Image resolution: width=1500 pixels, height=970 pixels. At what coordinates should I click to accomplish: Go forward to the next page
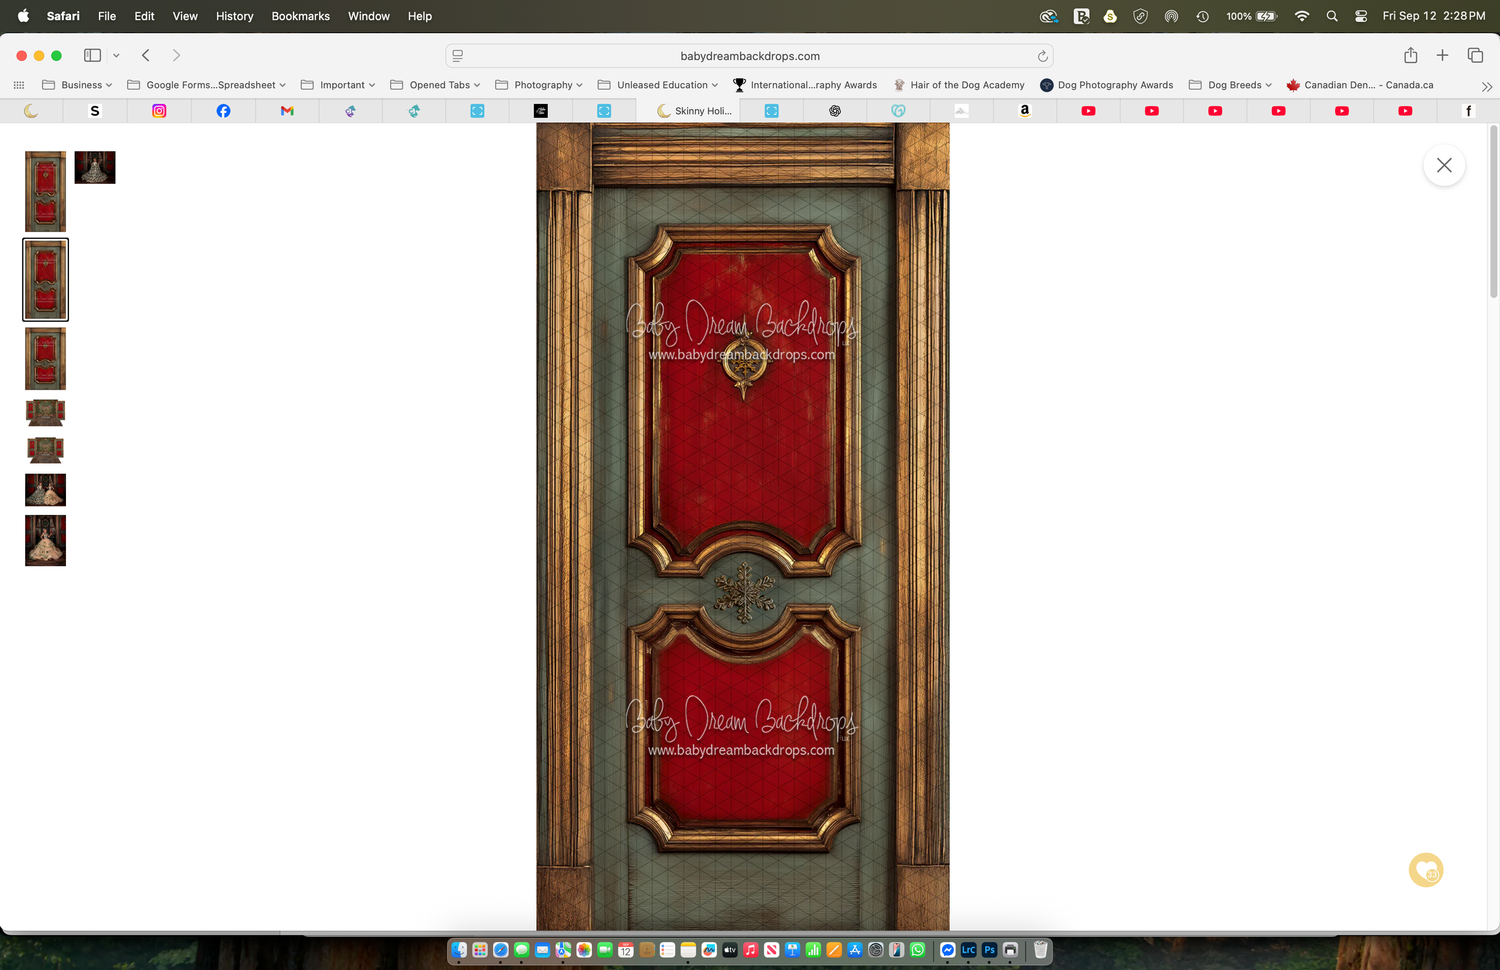click(176, 56)
